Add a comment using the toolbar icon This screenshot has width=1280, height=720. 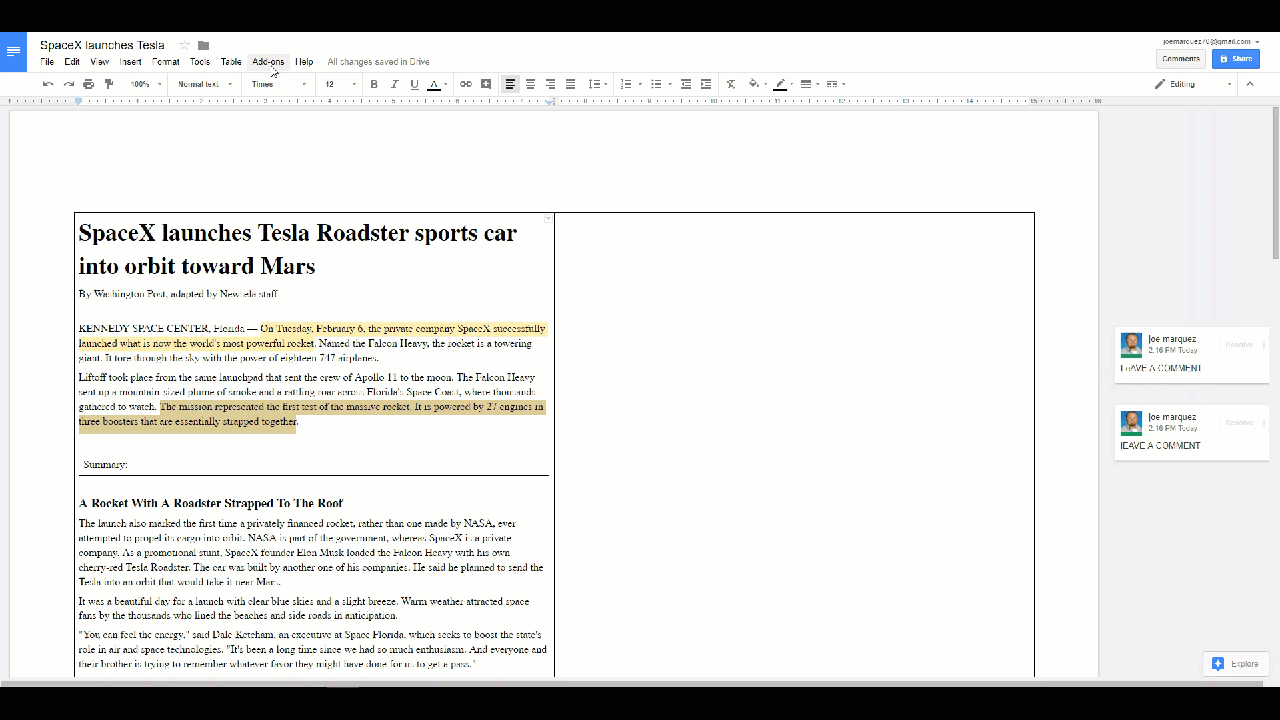(486, 84)
